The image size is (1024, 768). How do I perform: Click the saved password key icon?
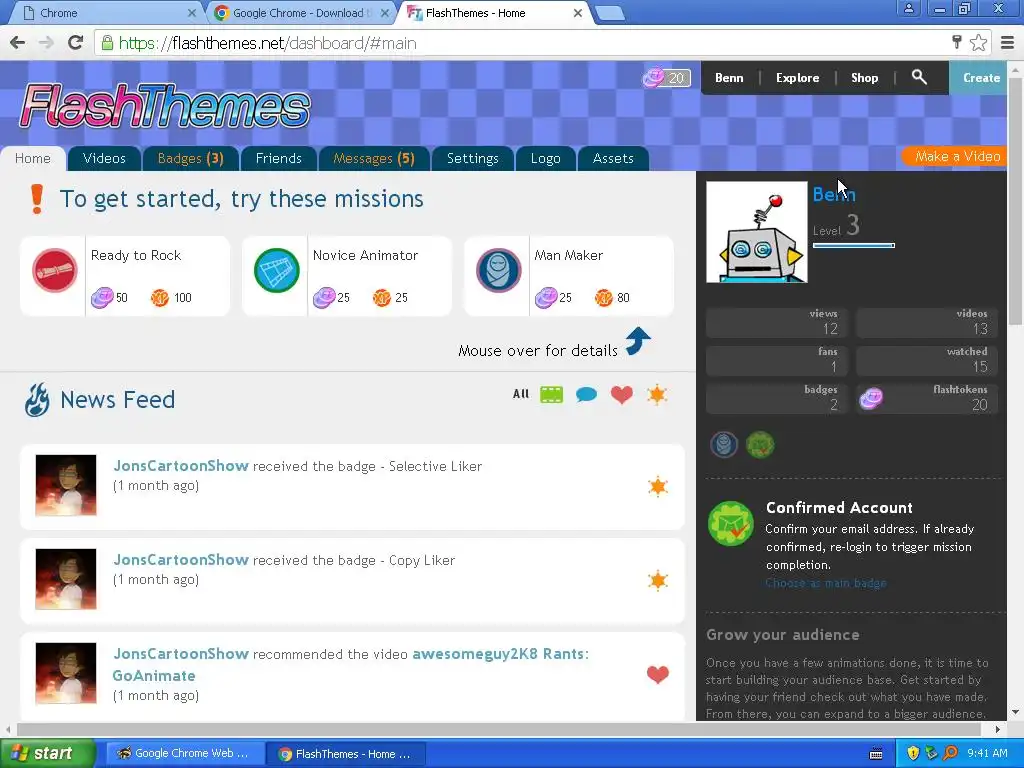[957, 42]
